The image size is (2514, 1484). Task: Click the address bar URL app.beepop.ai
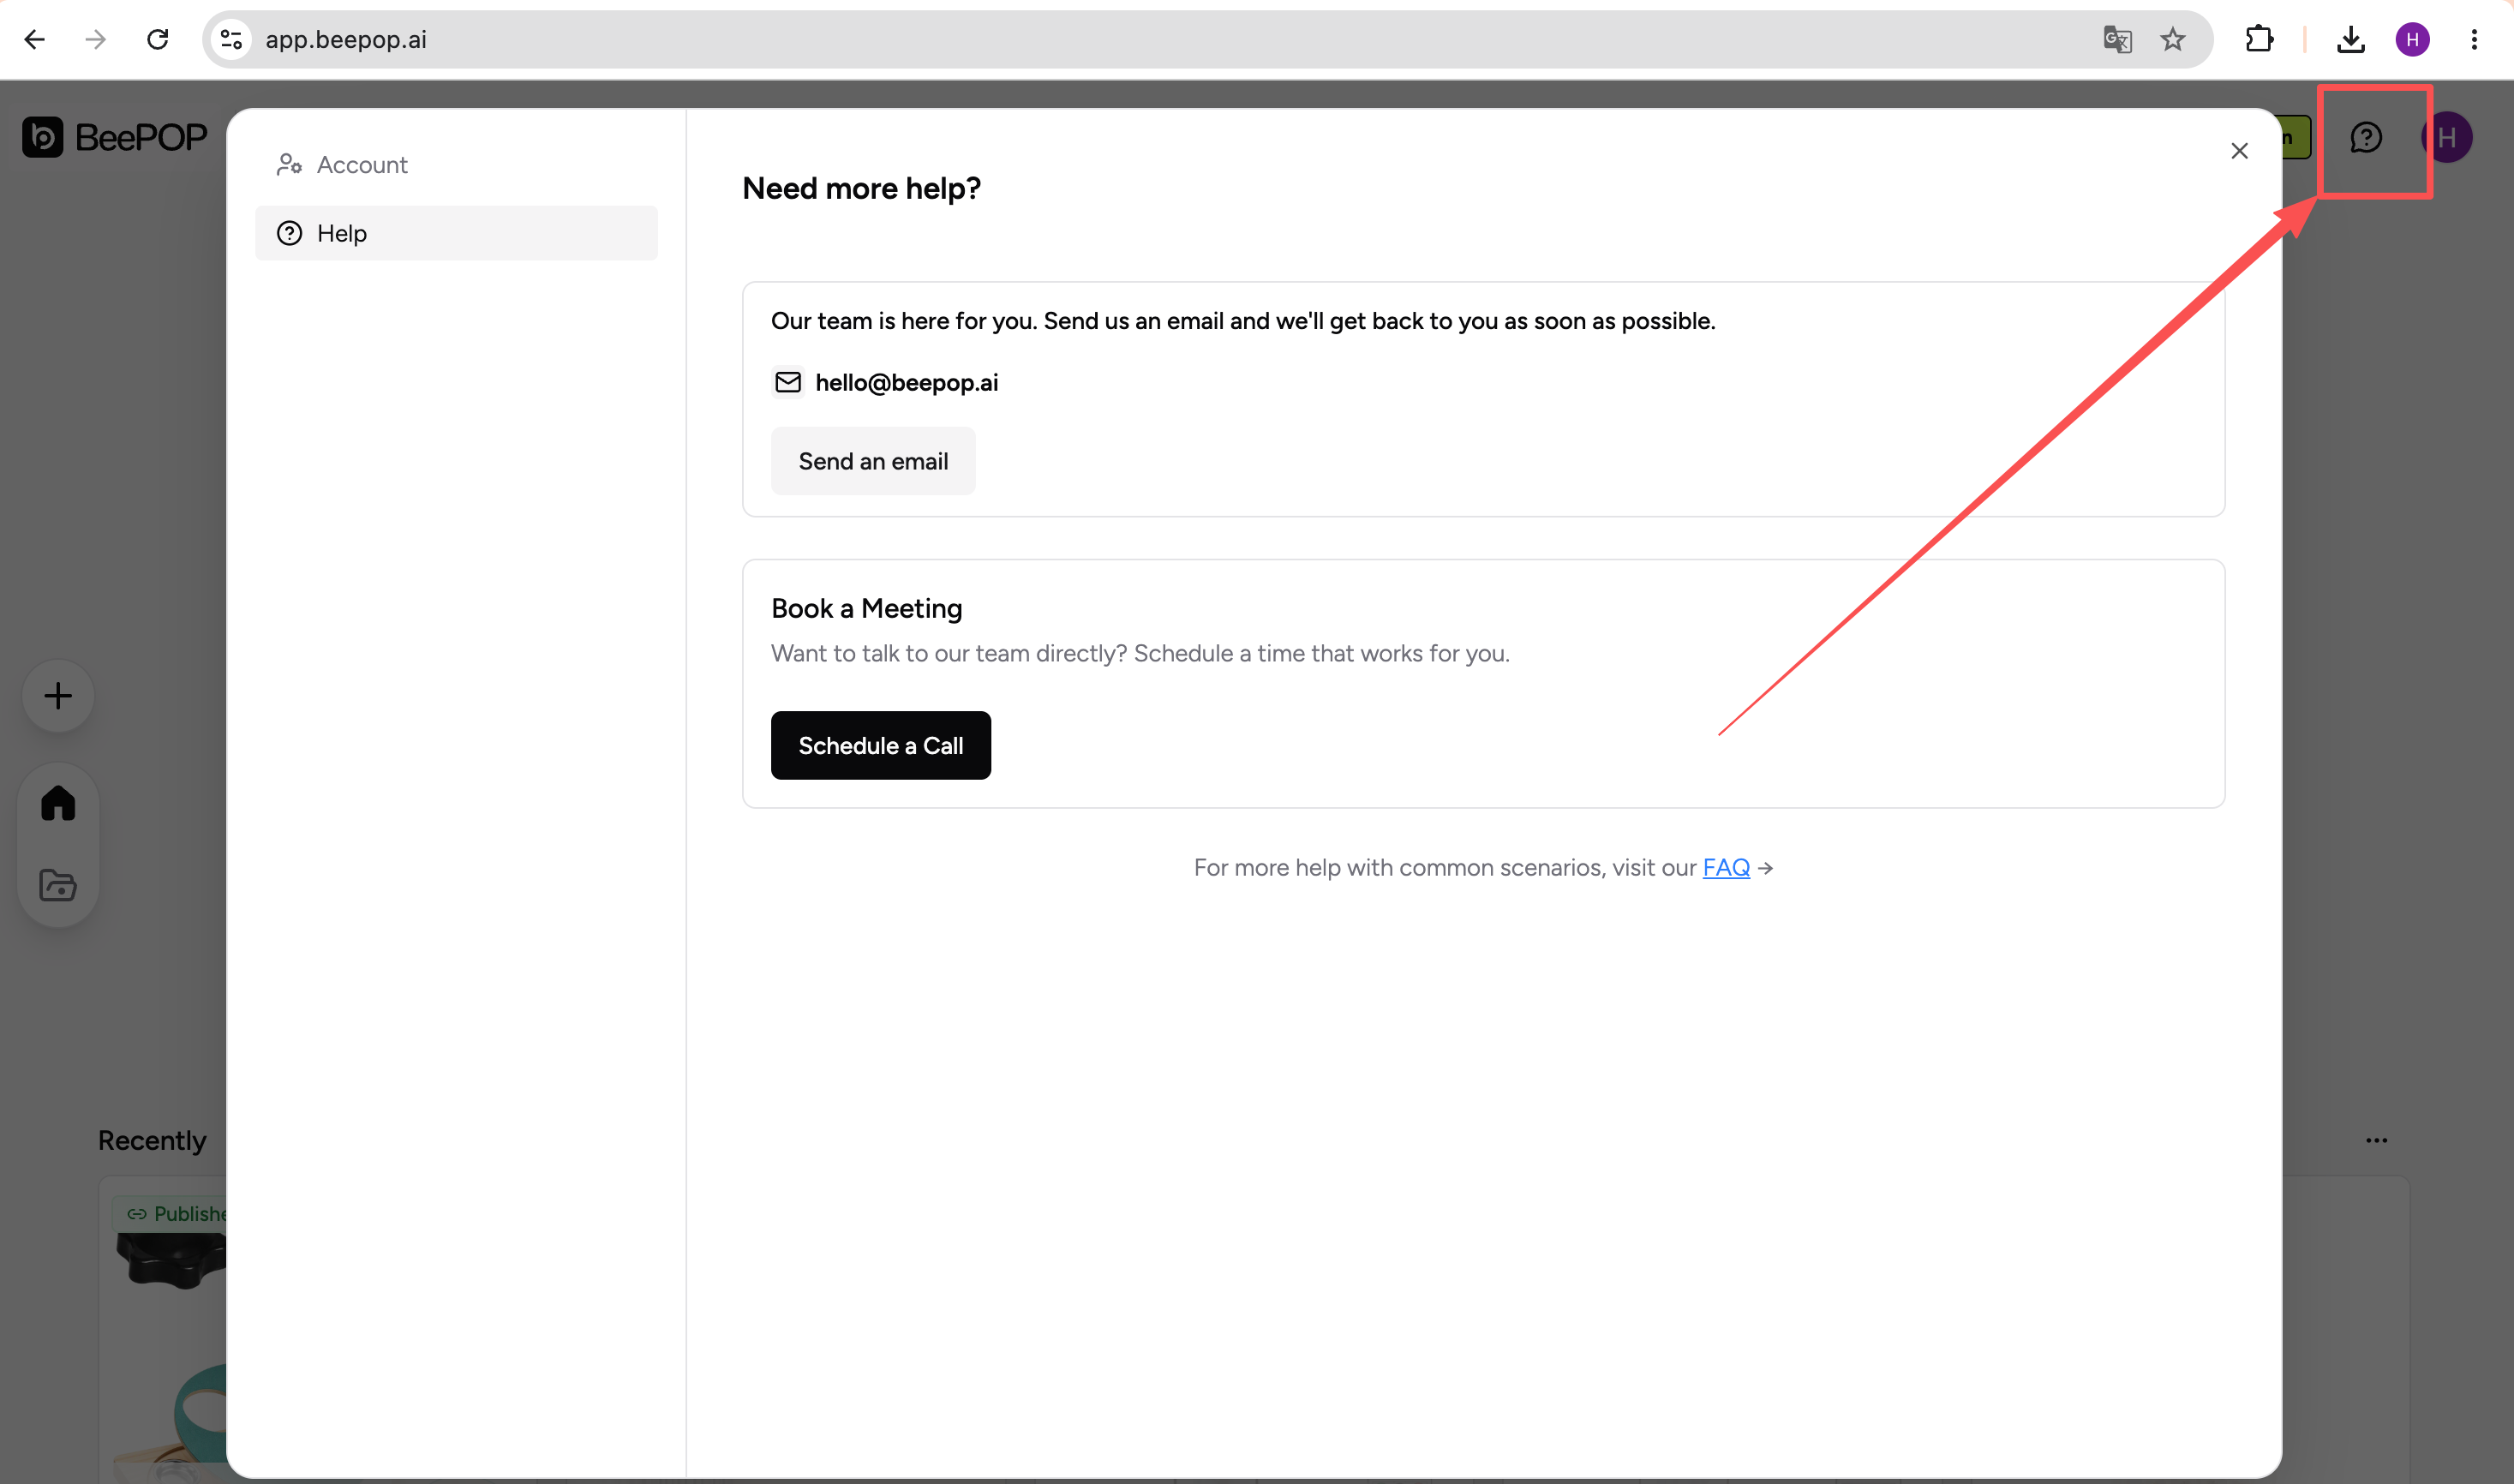point(346,39)
